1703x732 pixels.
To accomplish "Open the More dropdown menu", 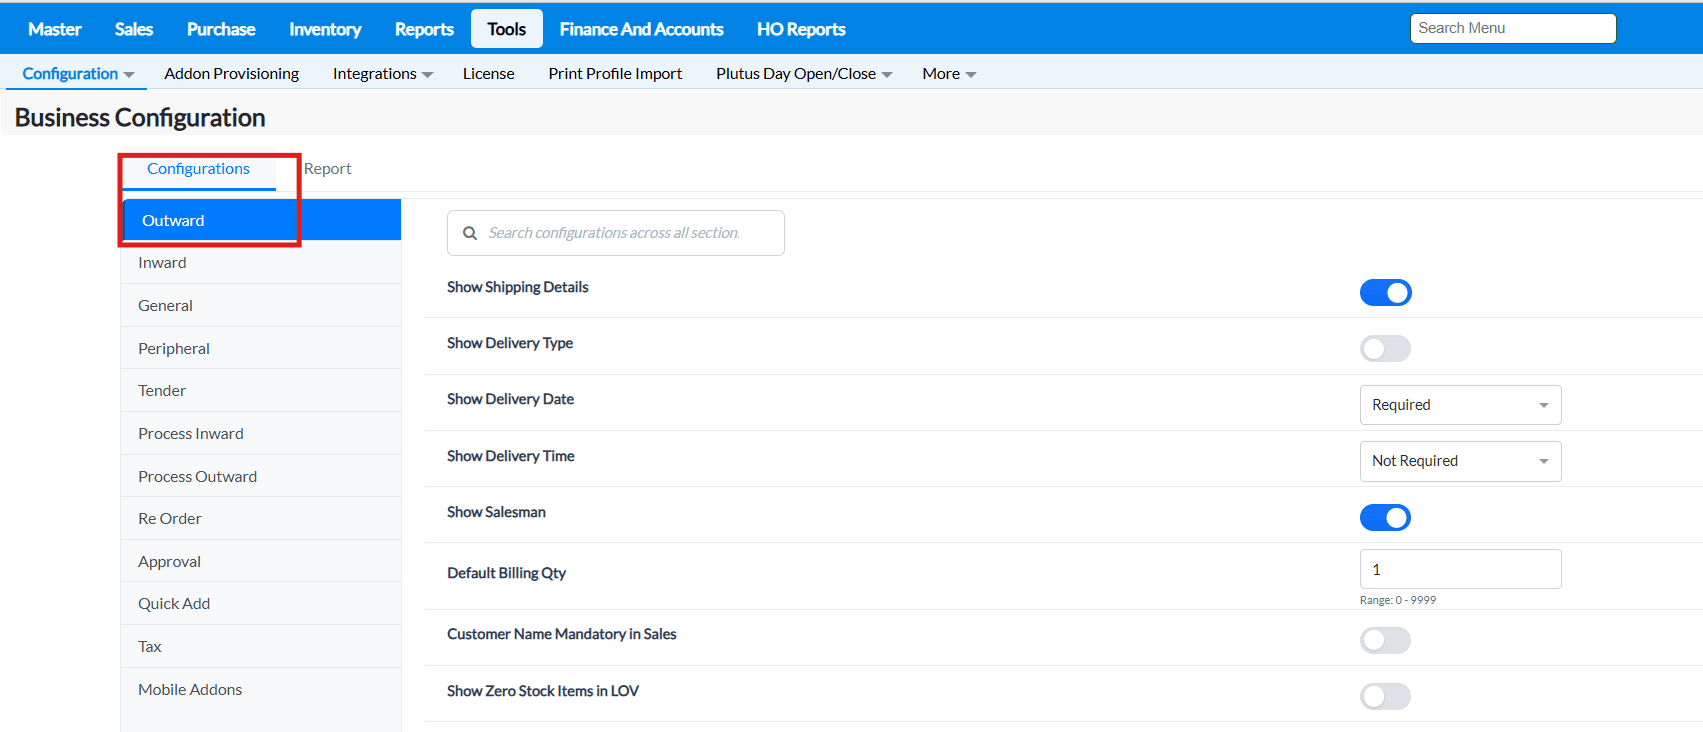I will [948, 74].
